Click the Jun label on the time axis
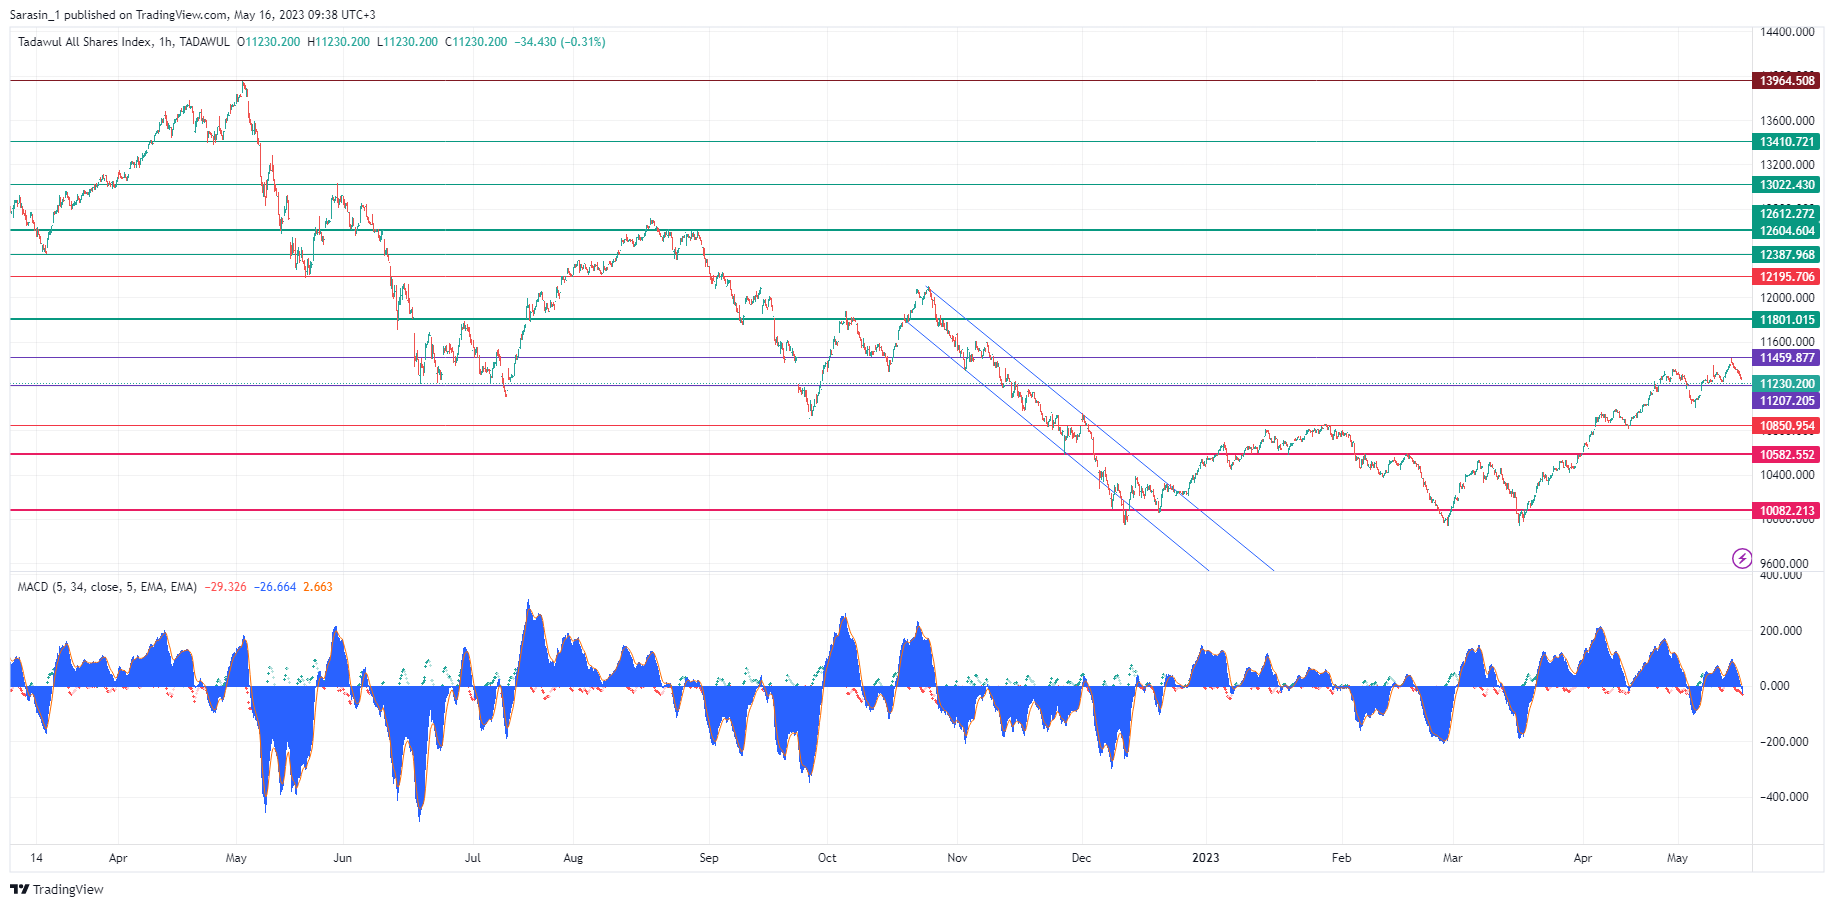This screenshot has width=1834, height=907. click(343, 858)
